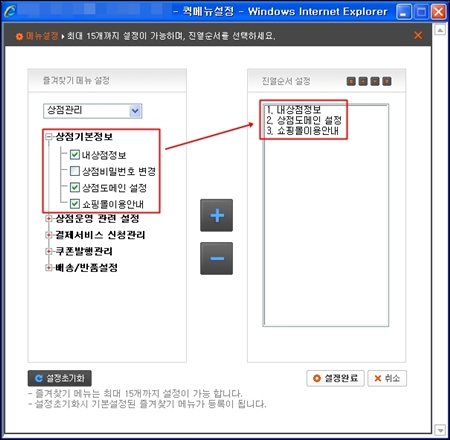450x440 pixels.
Task: Uncheck the 내상점정보 checkbox
Action: [x=75, y=155]
